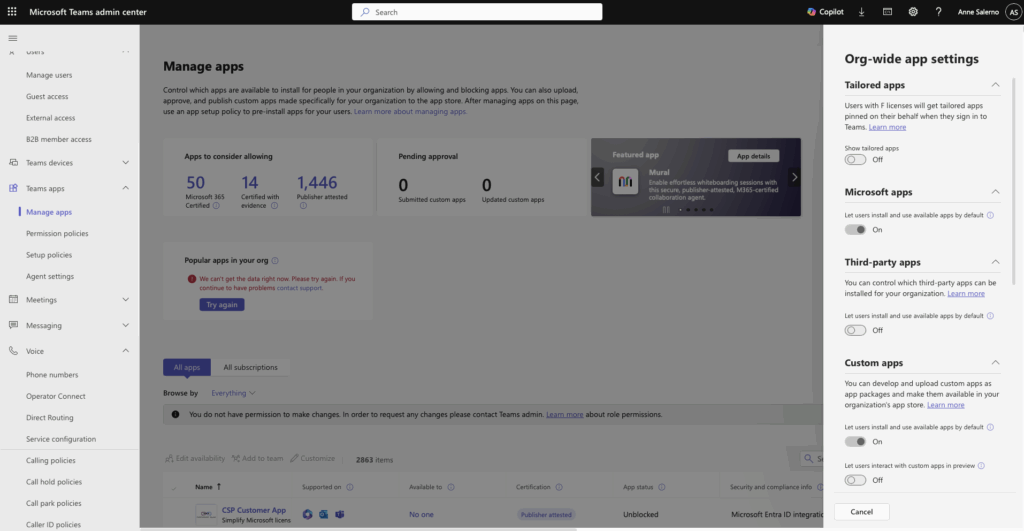Open the app launcher waffle icon

click(12, 12)
